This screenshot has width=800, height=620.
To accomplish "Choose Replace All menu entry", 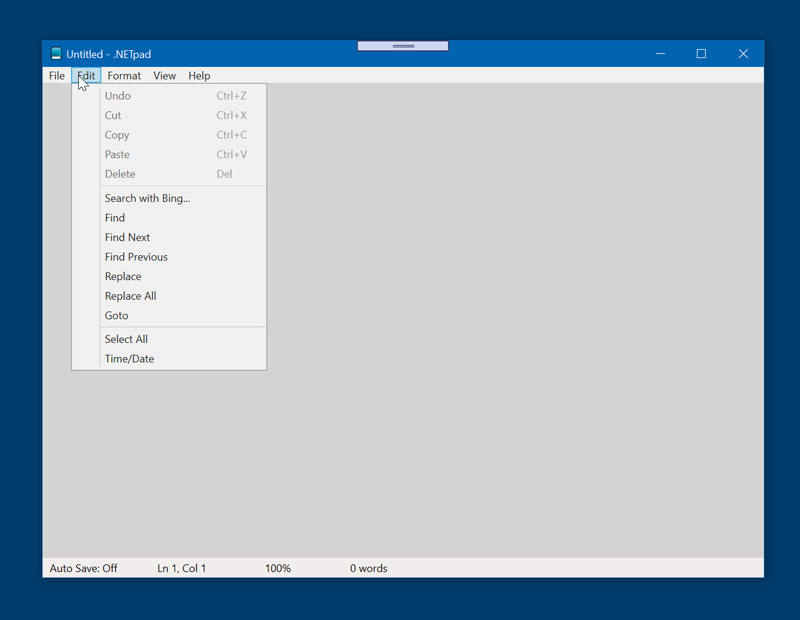I will (x=130, y=296).
